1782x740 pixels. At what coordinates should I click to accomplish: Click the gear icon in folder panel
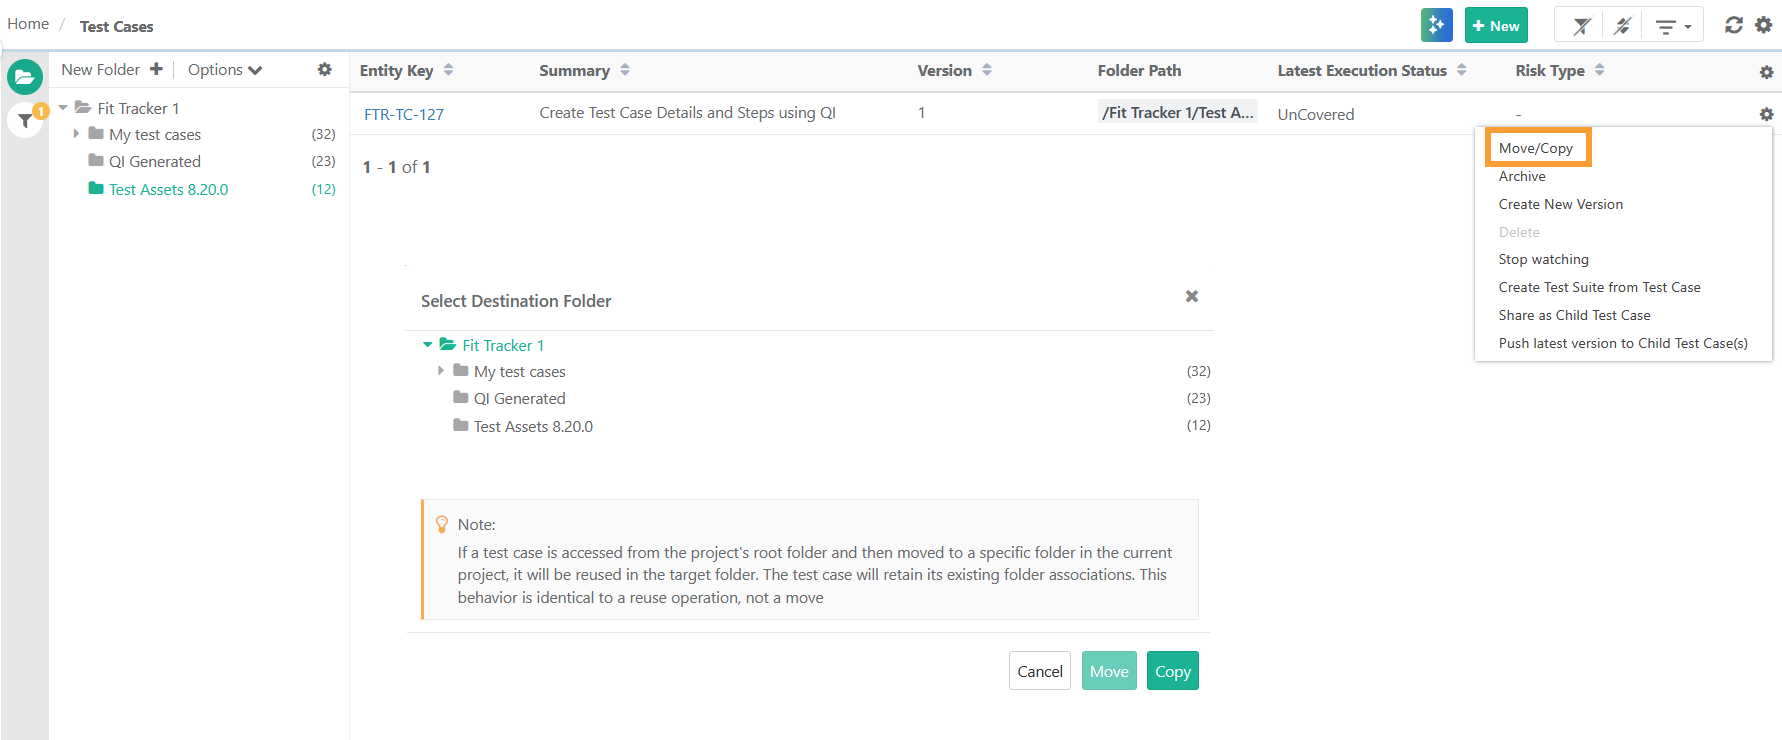click(x=324, y=70)
